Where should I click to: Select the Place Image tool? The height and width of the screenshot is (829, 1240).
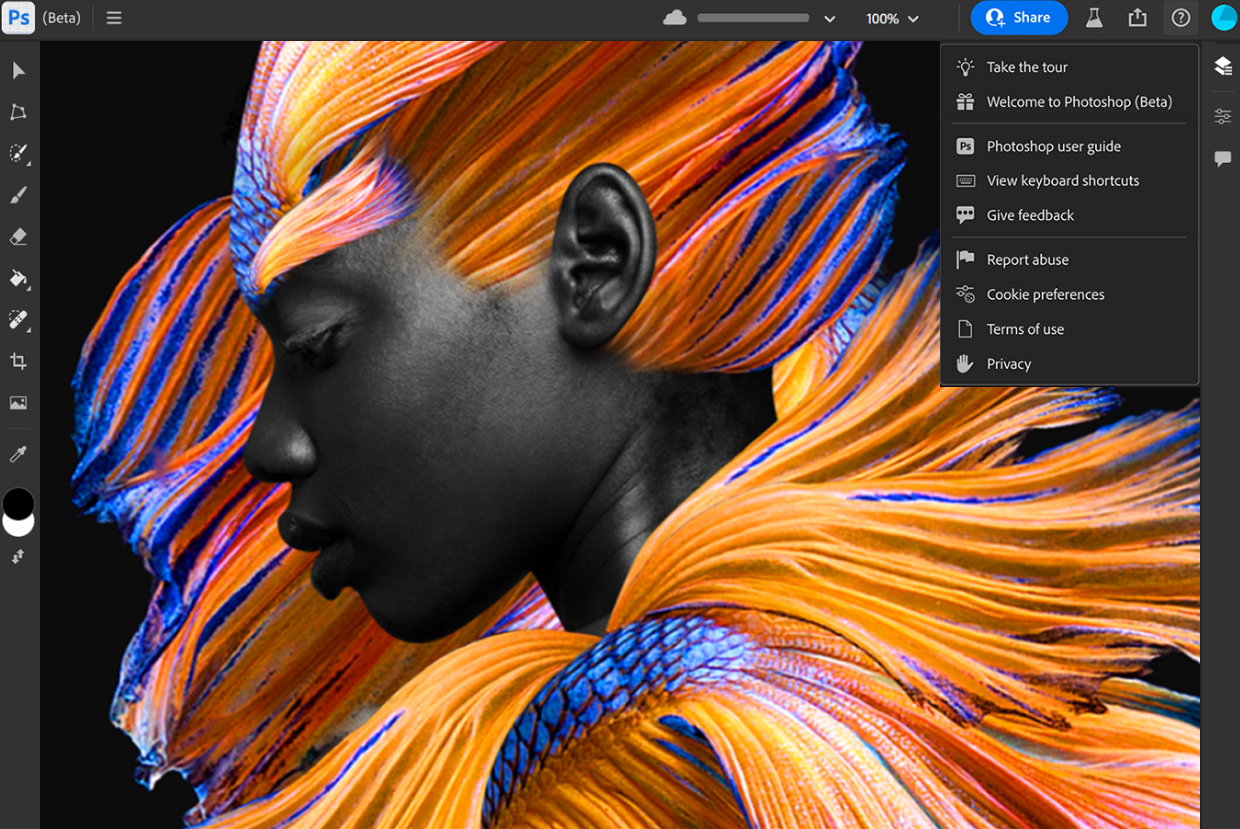coord(18,403)
